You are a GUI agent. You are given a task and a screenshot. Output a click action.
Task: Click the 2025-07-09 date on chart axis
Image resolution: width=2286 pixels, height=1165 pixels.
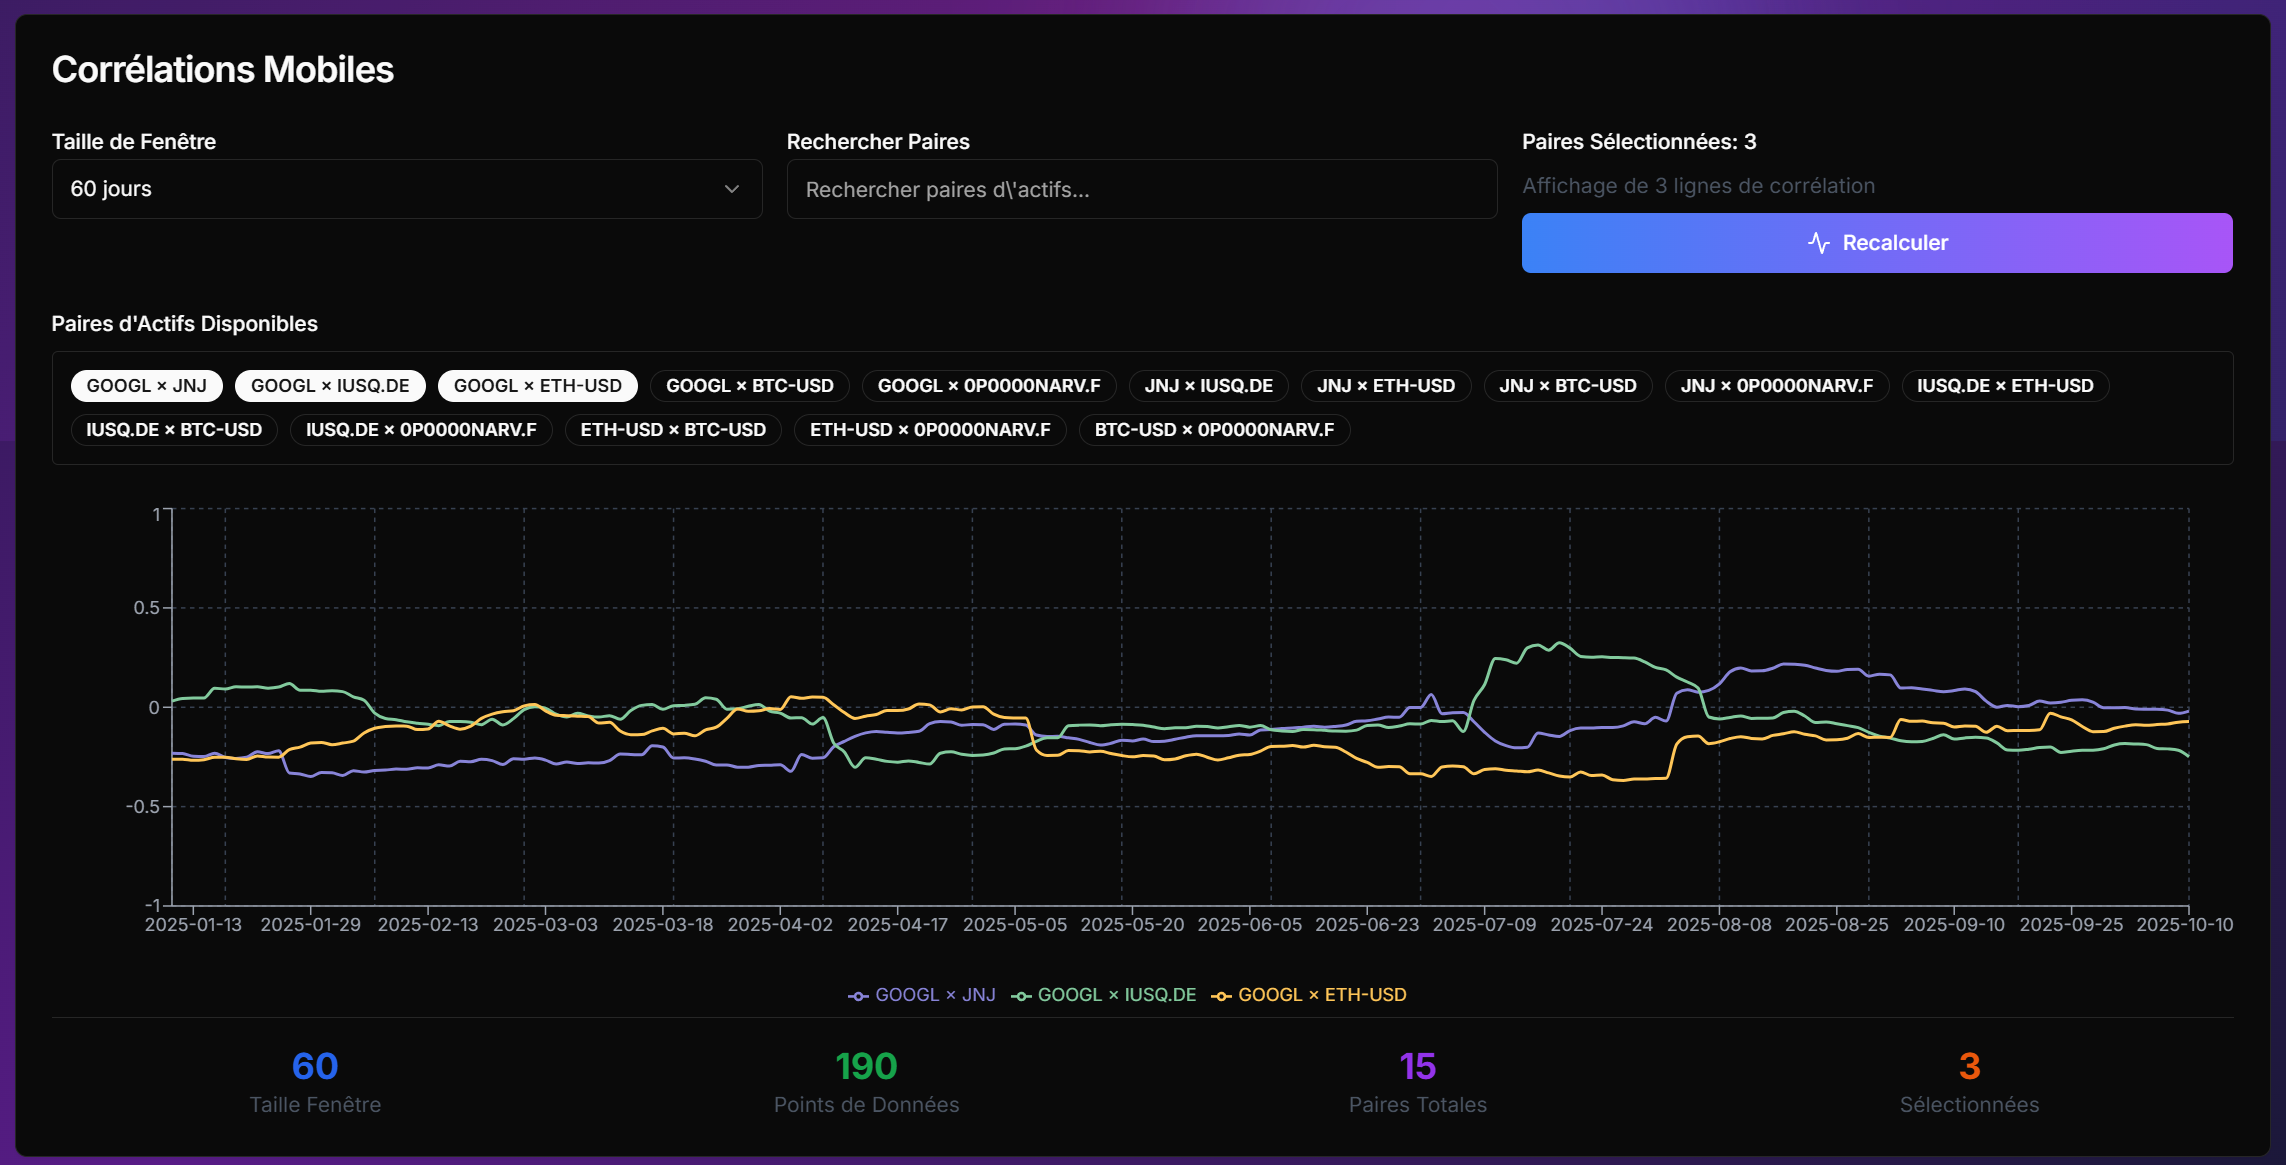click(1484, 925)
